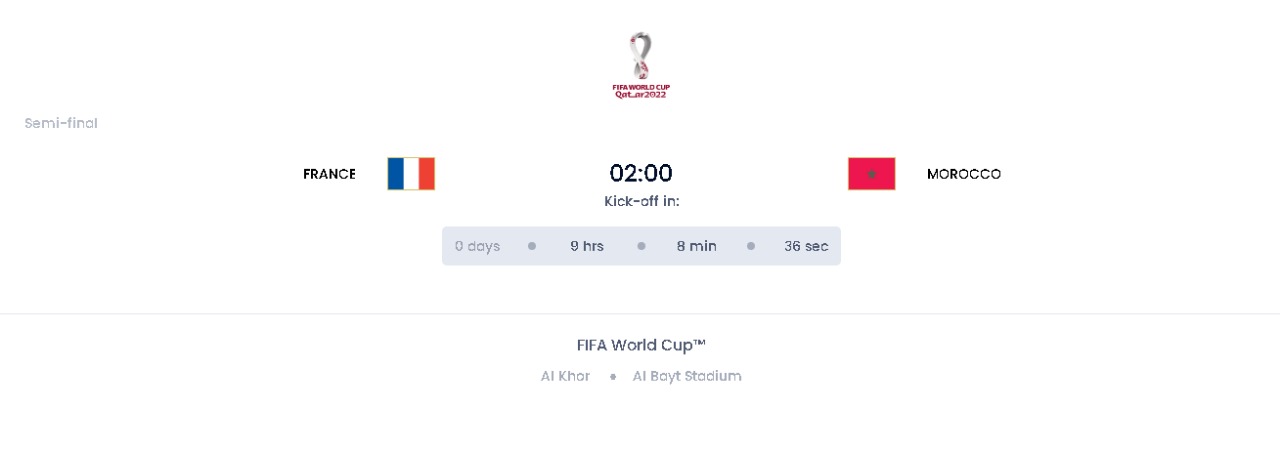Click the dot separating Al Khor and stadium
This screenshot has height=449, width=1280.
(x=613, y=377)
